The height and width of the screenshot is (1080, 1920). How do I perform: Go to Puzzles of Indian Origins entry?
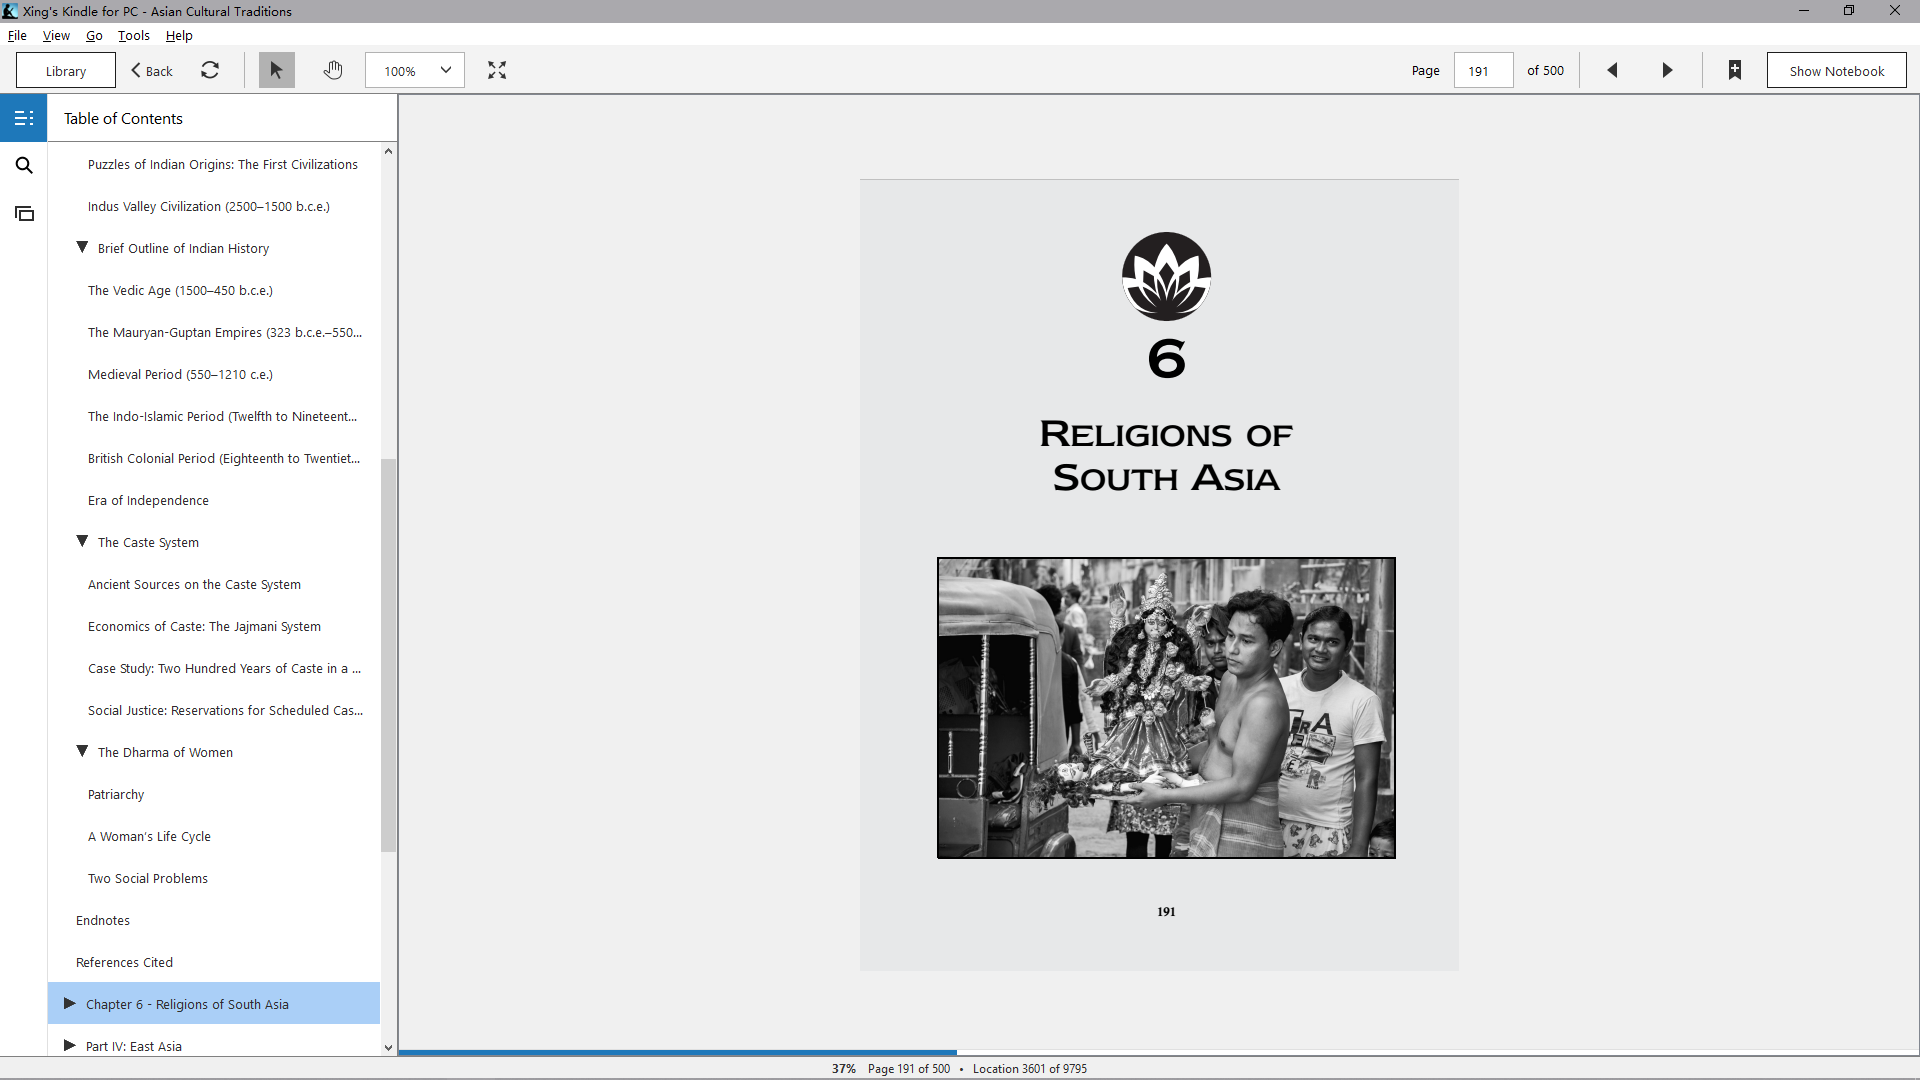222,165
